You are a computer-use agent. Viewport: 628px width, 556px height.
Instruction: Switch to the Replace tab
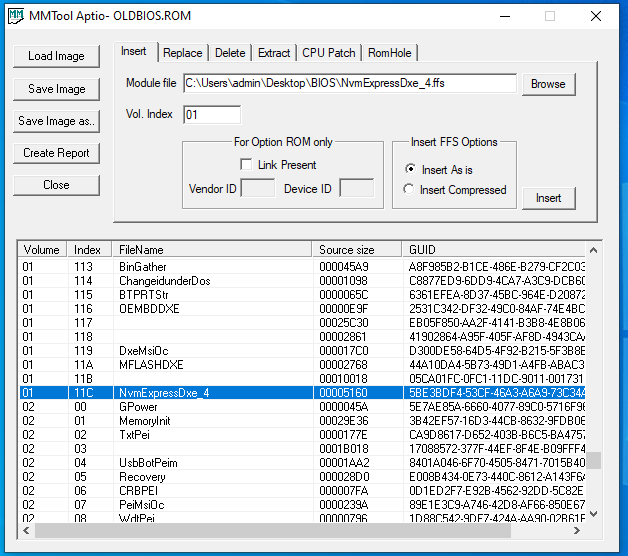[183, 53]
